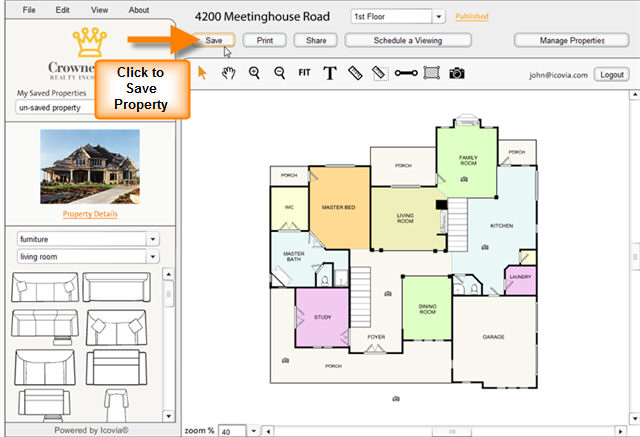Select the rectangle room tool
Screen dimensions: 640x437
click(431, 73)
